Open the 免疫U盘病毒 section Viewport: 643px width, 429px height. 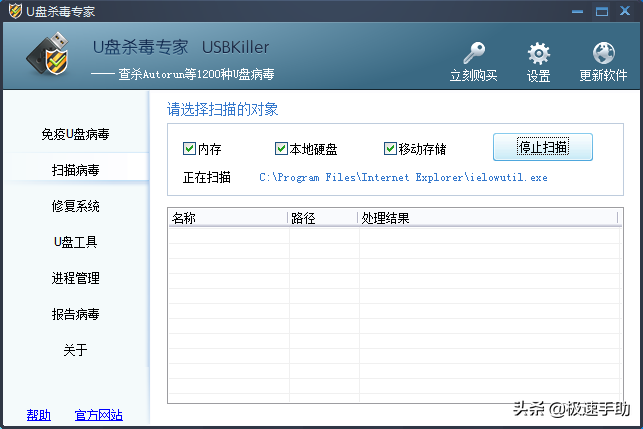[75, 134]
